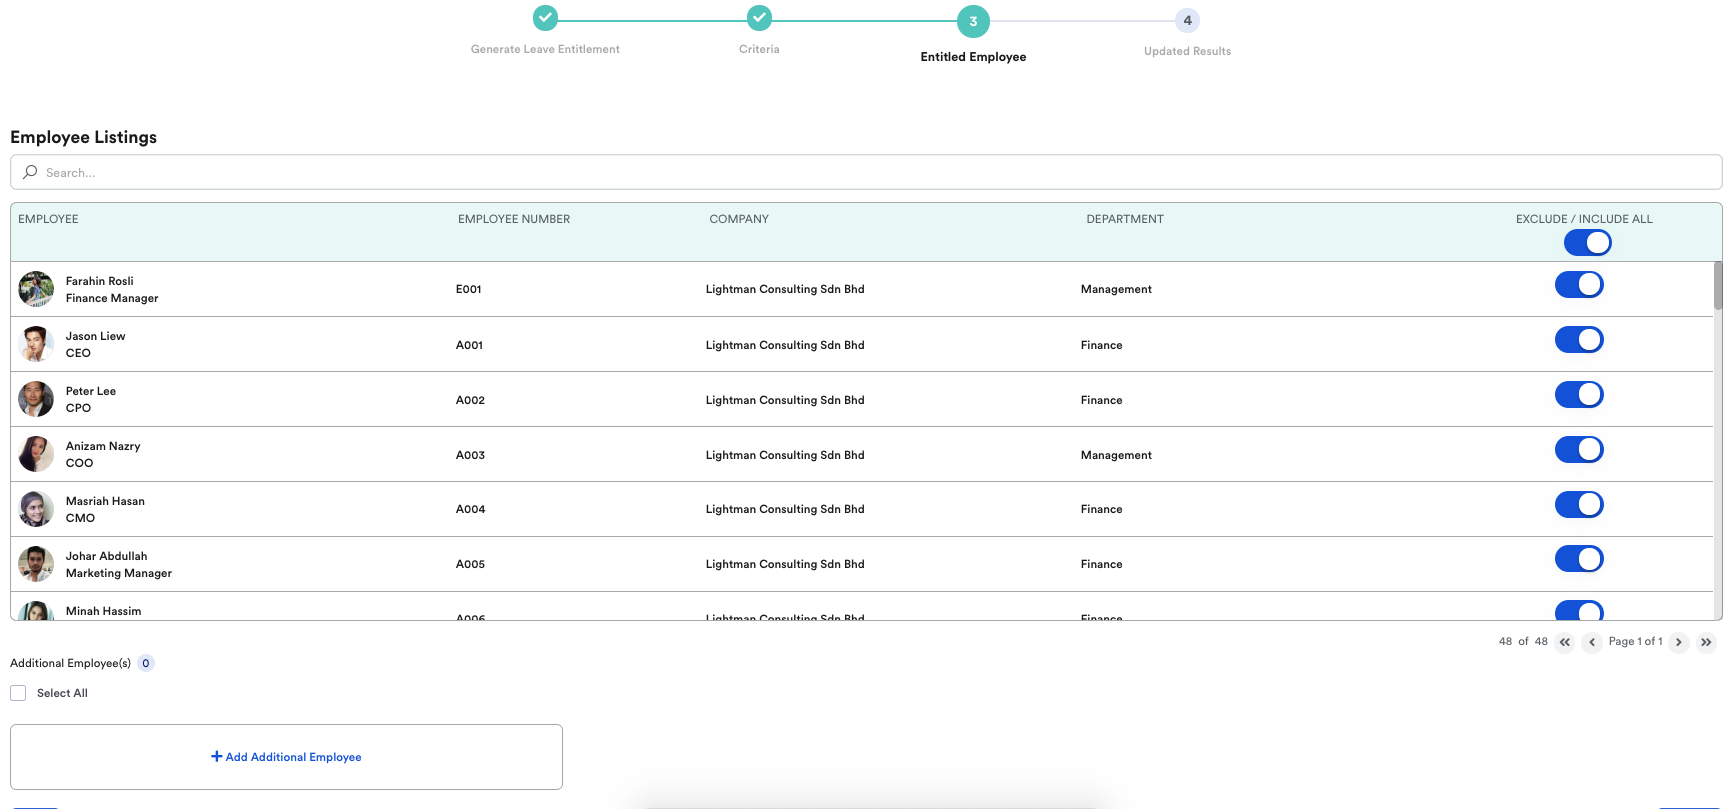Click Jason Liew's Finance department cell

click(1102, 345)
